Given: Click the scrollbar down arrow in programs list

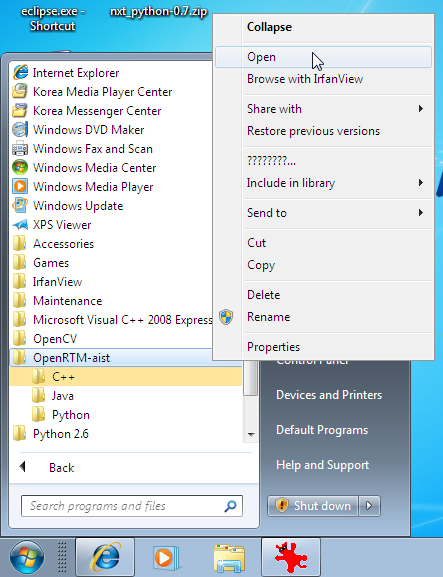Looking at the screenshot, I should click(x=251, y=435).
